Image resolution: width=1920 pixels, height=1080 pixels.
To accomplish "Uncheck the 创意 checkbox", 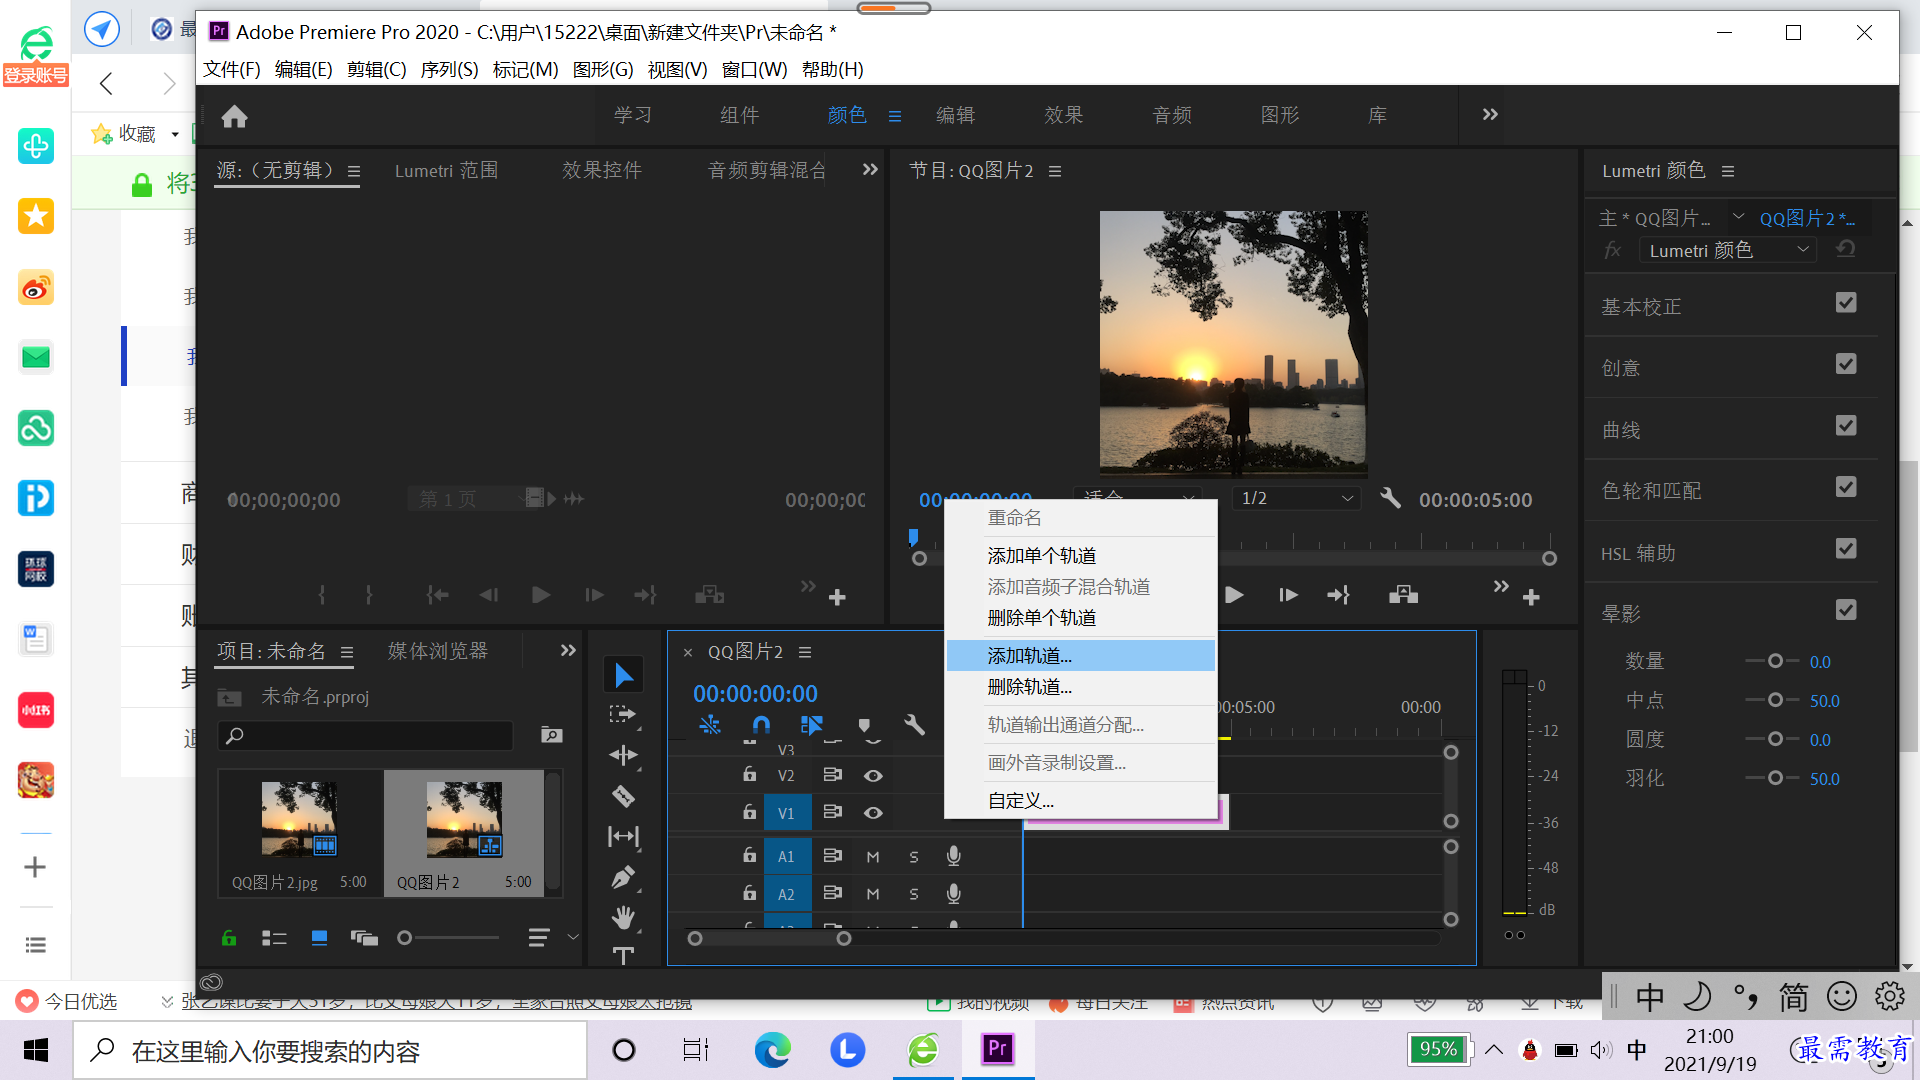I will 1846,364.
